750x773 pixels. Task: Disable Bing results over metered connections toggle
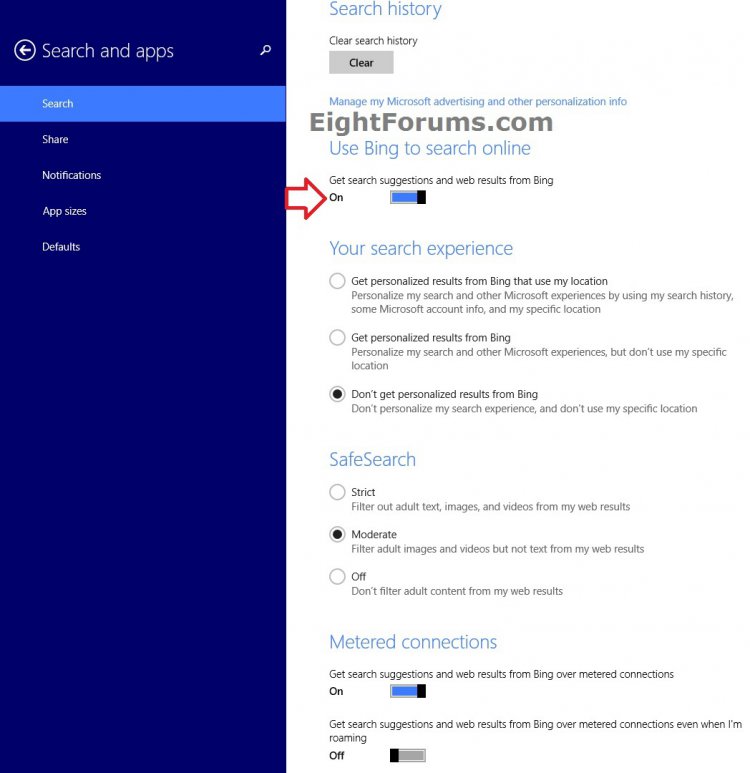click(408, 691)
